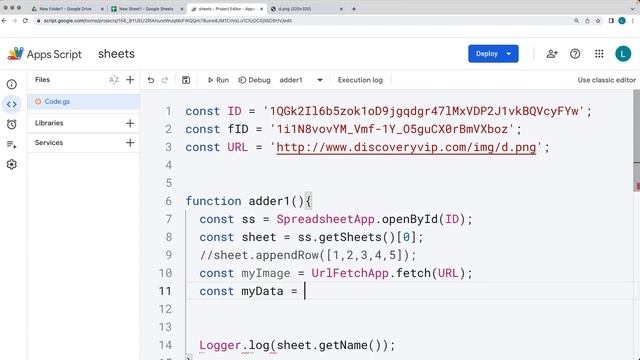Open the help question mark icon
Viewport: 640px width, 360px height.
click(x=575, y=54)
